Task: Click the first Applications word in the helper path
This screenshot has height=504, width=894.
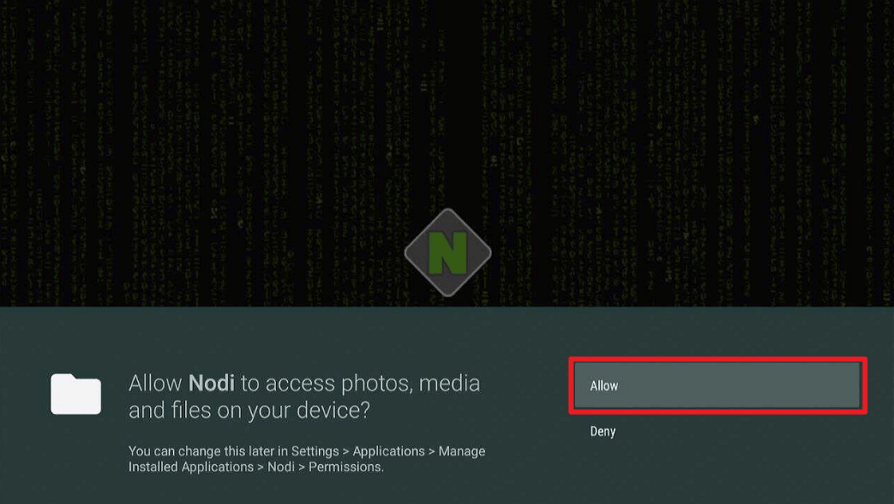Action: 388,452
